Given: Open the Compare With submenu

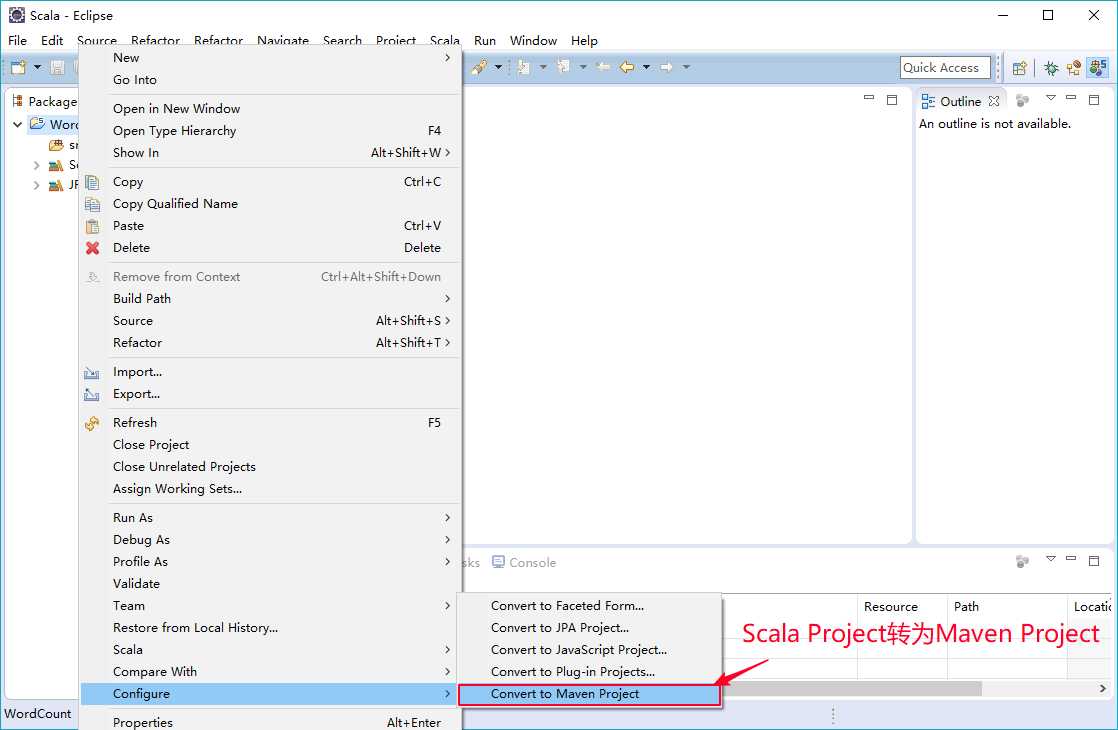Looking at the screenshot, I should [271, 672].
